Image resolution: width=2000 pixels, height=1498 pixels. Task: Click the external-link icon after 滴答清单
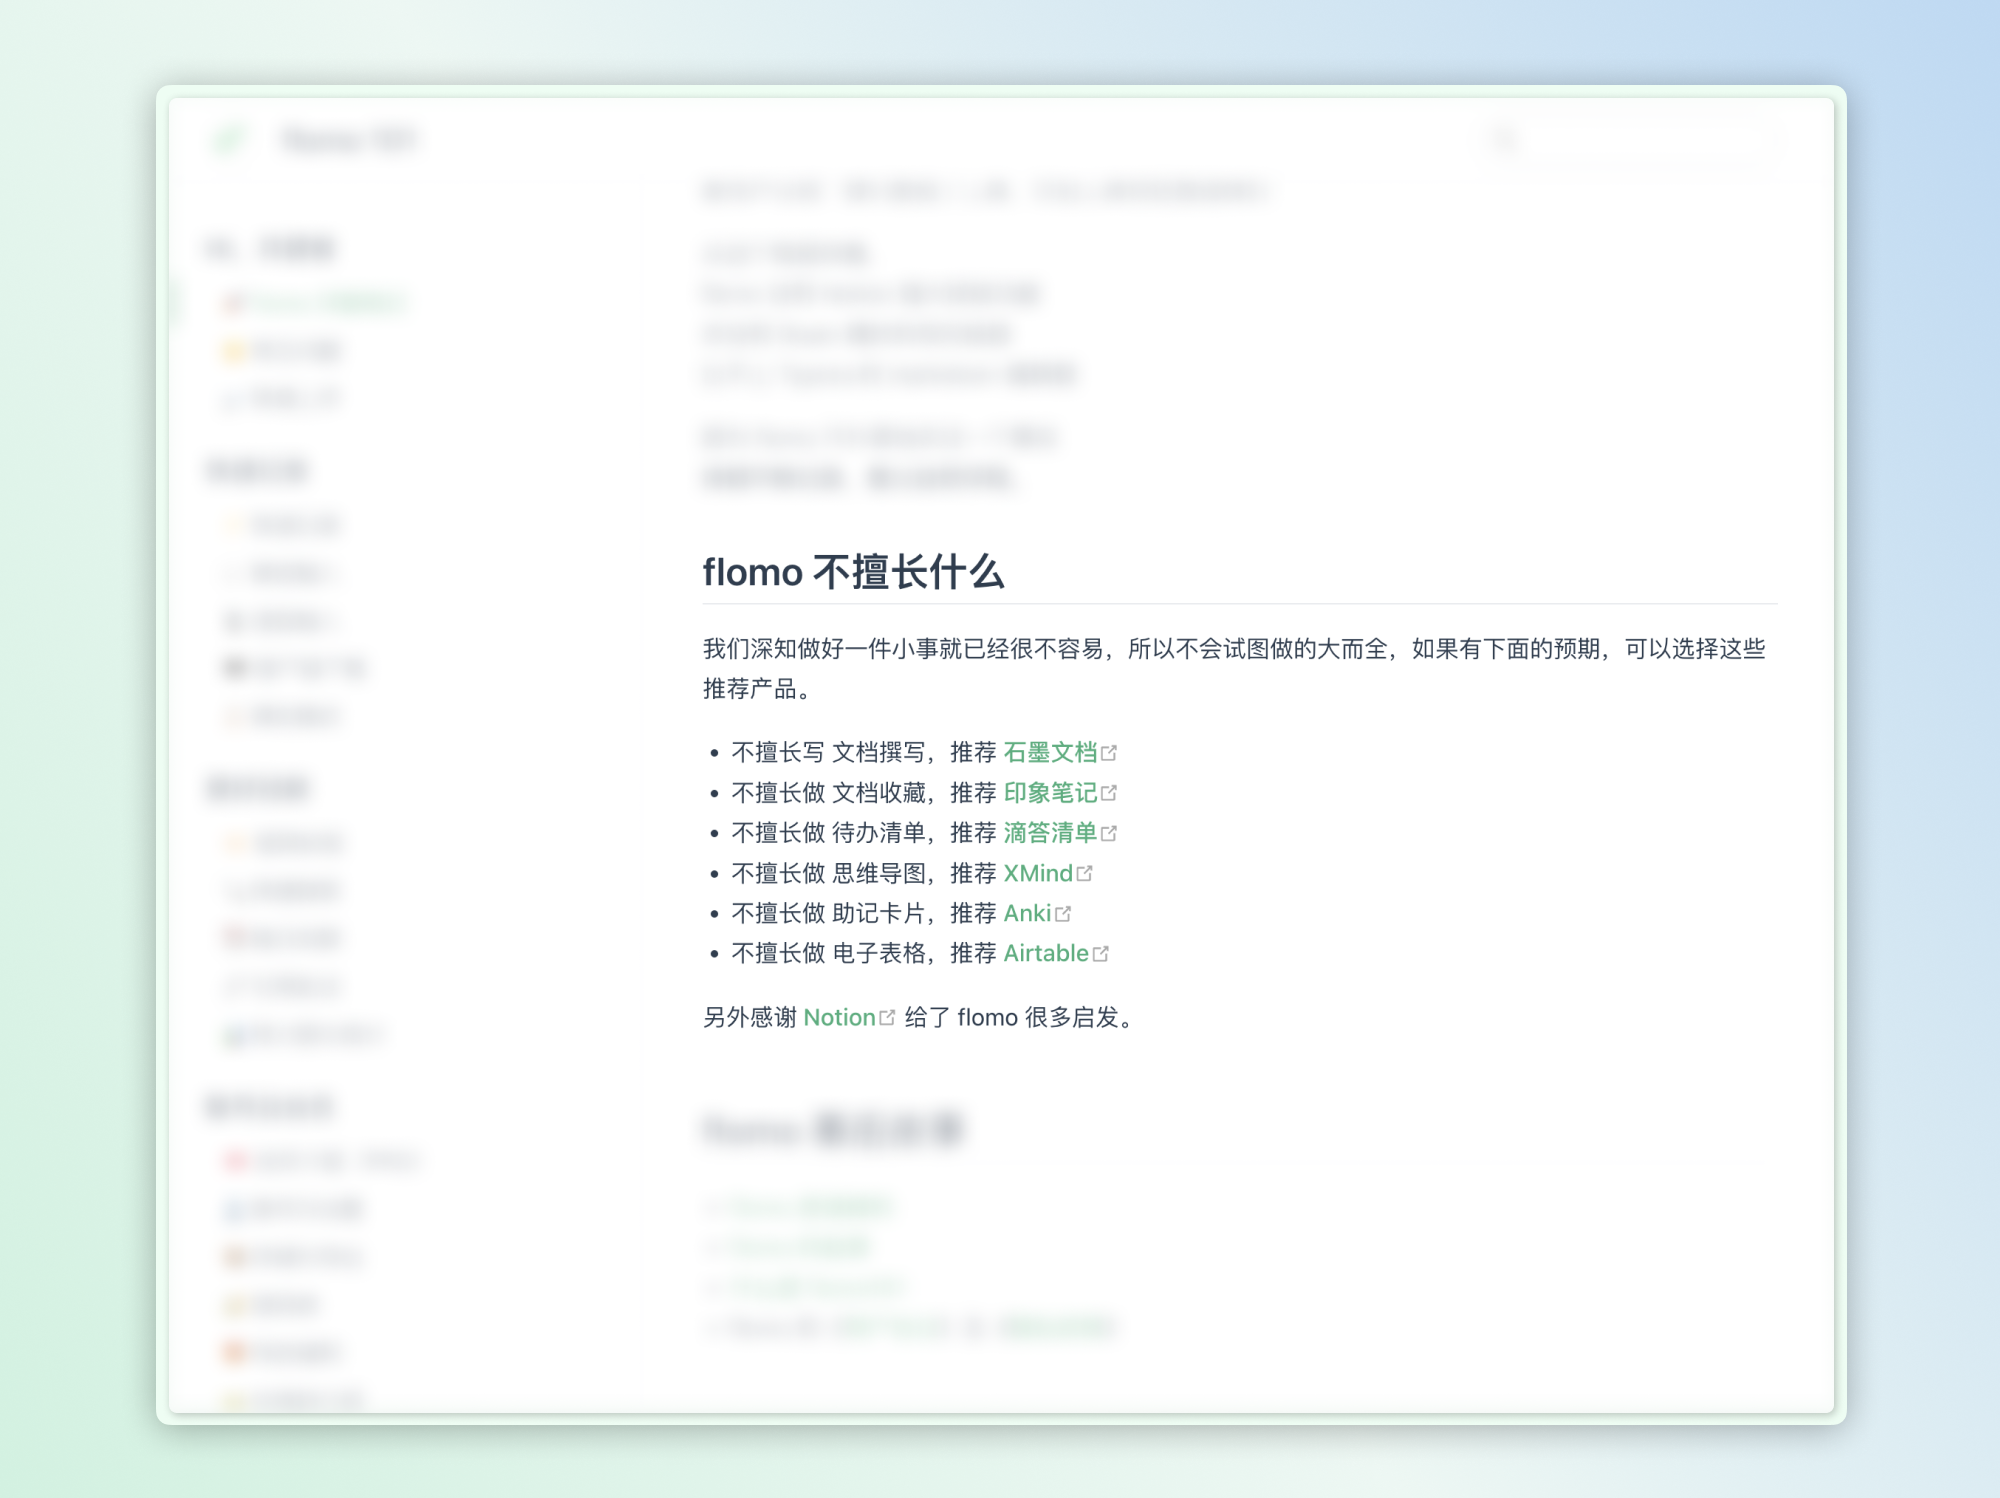coord(1108,833)
